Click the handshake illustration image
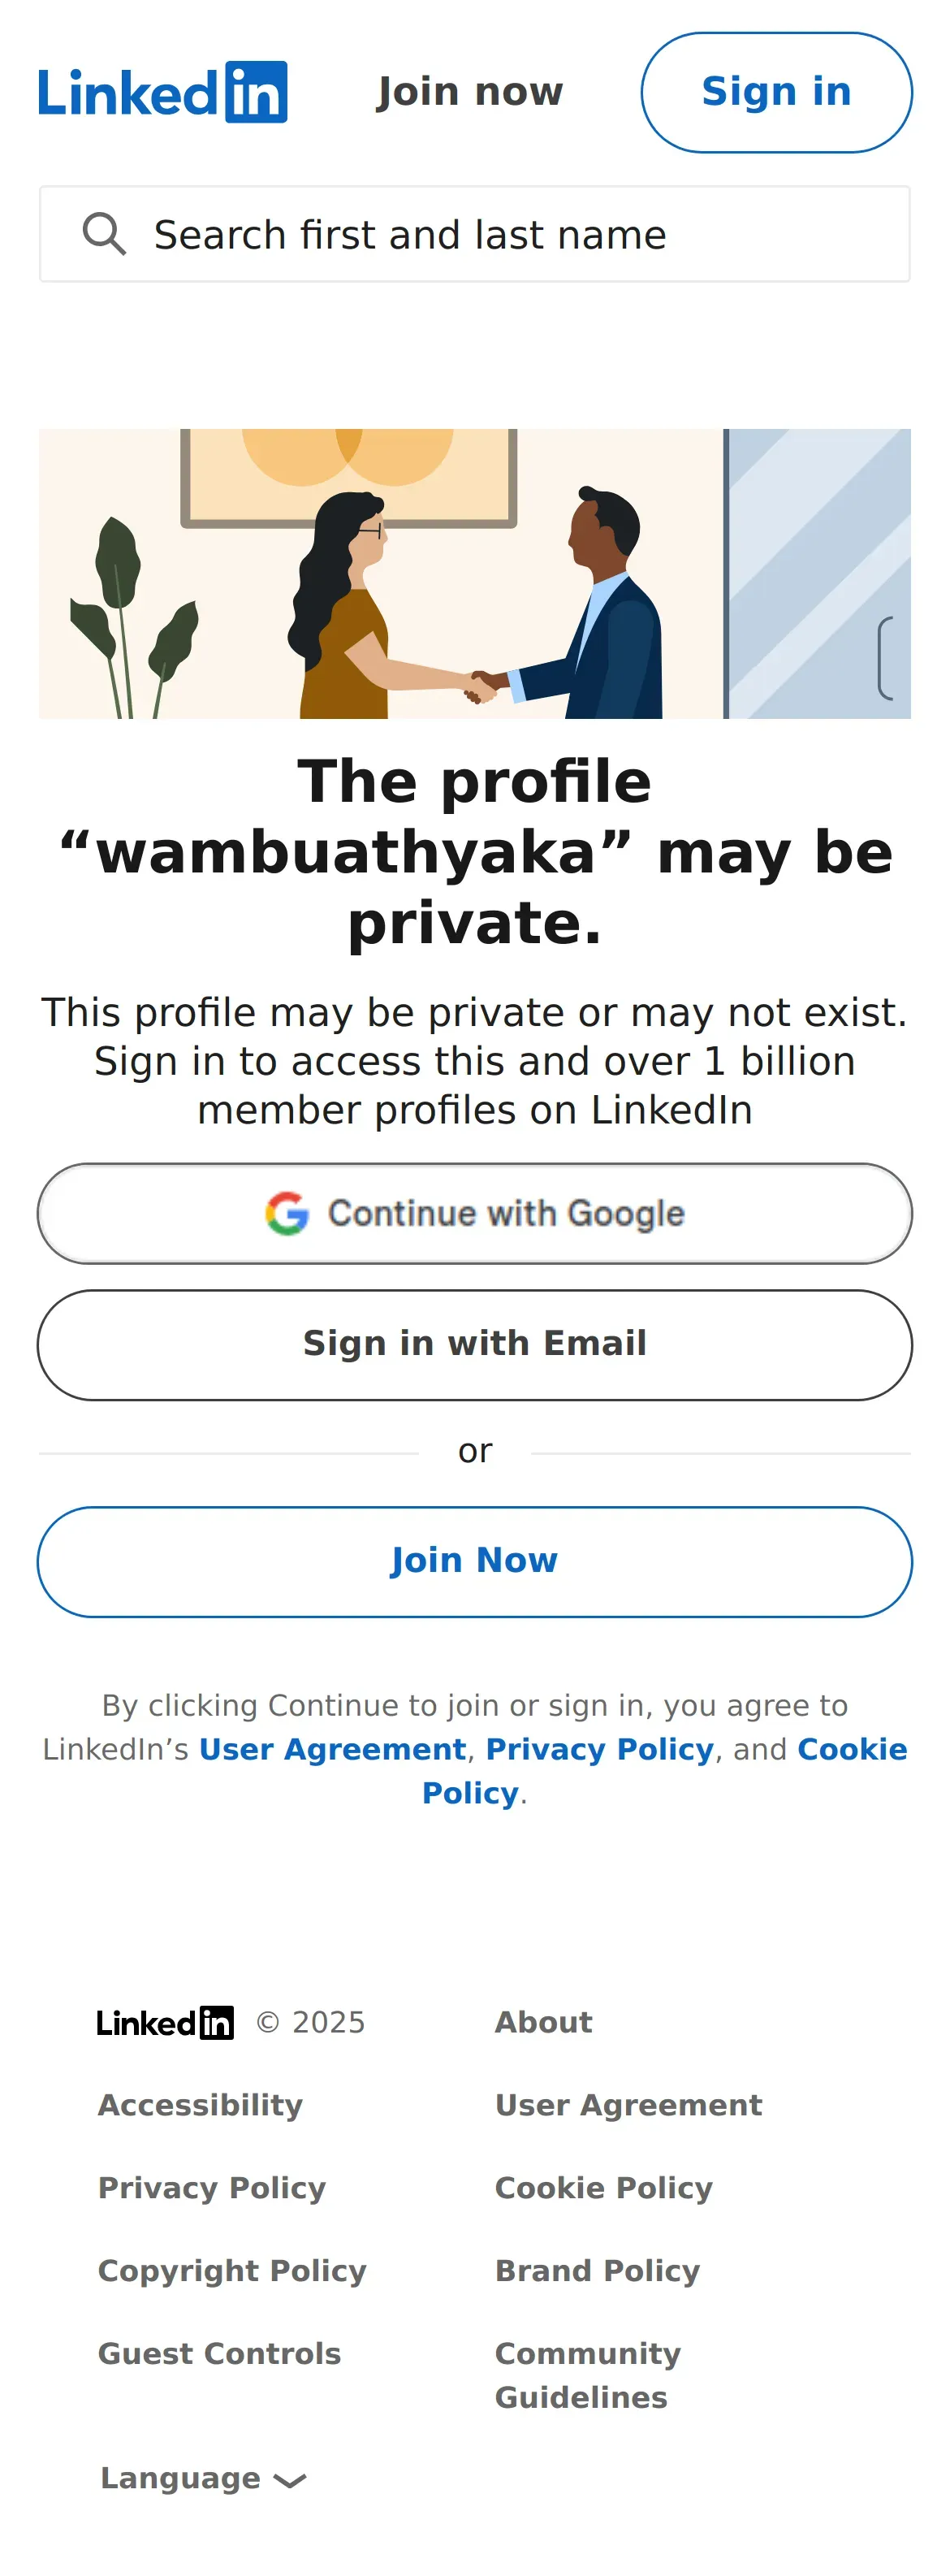This screenshot has width=950, height=2576. (475, 574)
